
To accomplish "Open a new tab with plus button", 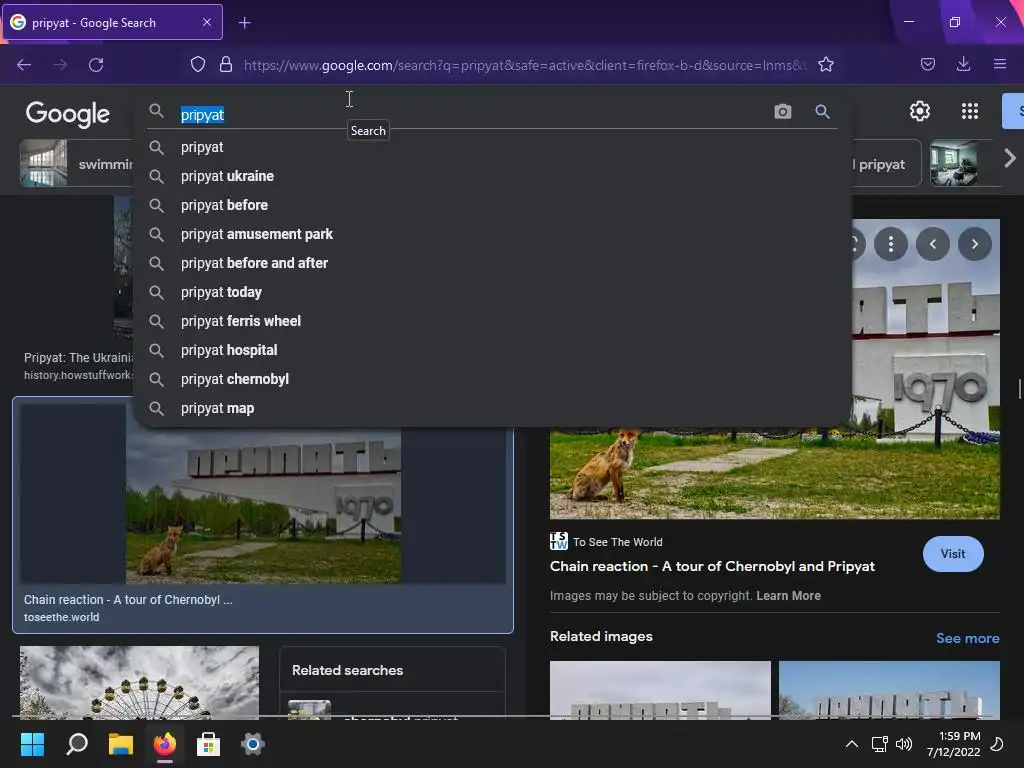I will [x=244, y=23].
